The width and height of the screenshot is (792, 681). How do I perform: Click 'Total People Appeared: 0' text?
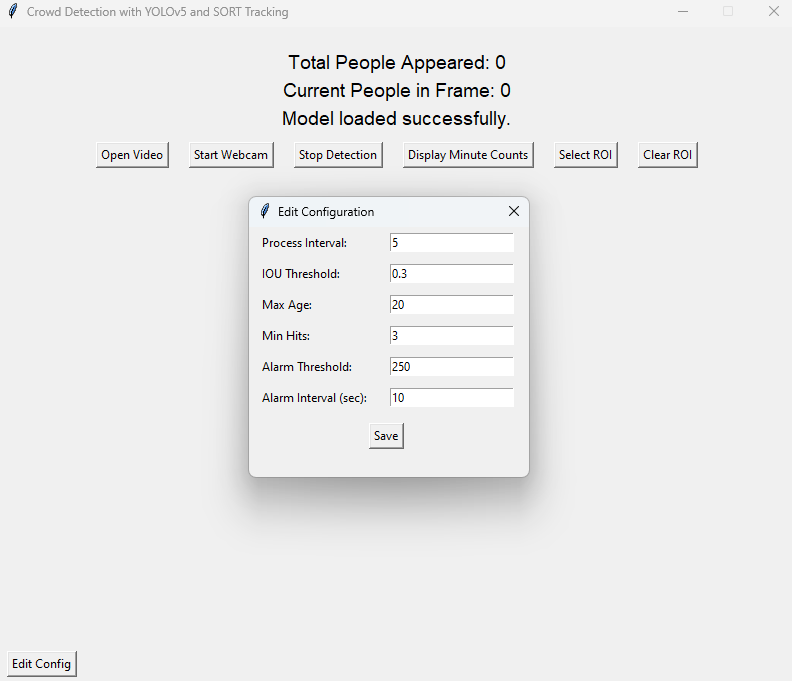coord(397,63)
